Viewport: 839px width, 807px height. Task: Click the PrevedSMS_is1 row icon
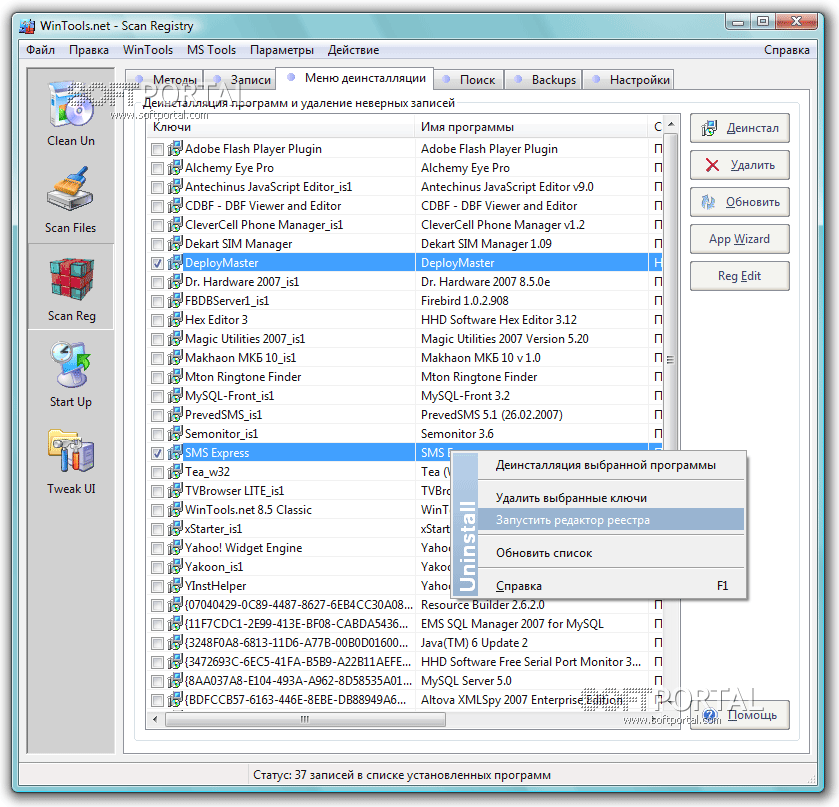pos(175,414)
